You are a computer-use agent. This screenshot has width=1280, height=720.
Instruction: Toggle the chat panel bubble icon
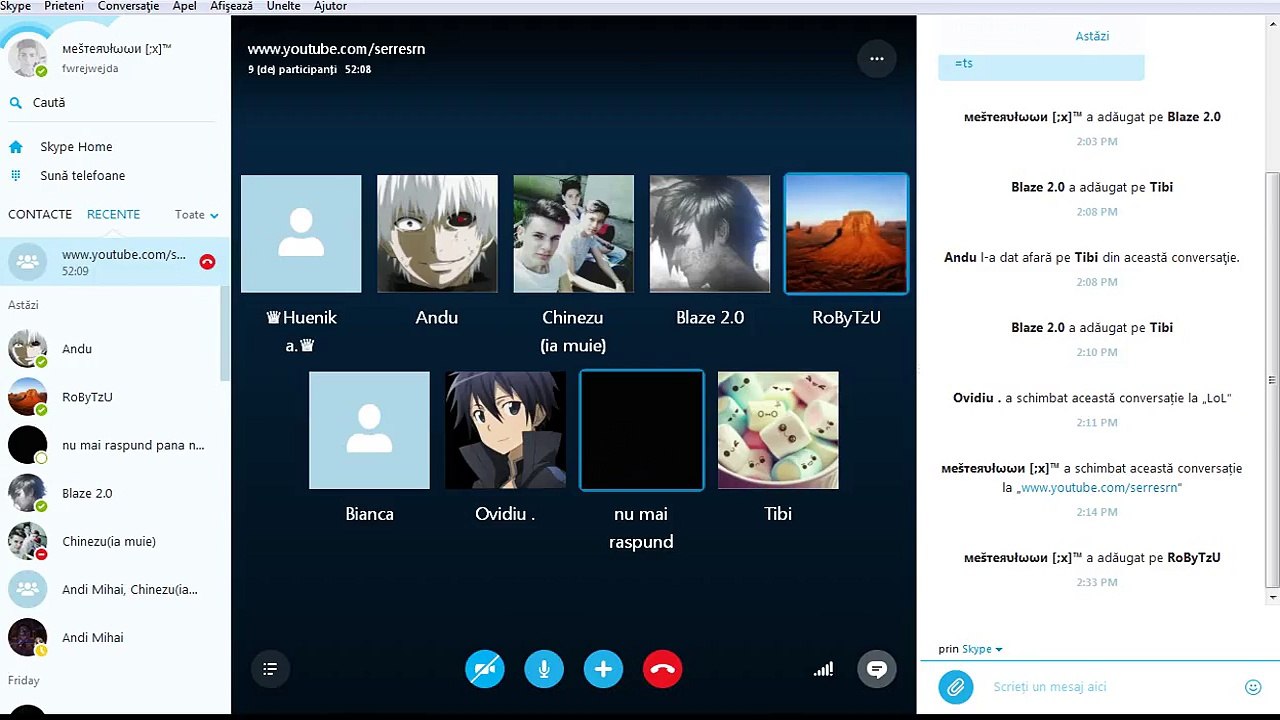(x=877, y=669)
